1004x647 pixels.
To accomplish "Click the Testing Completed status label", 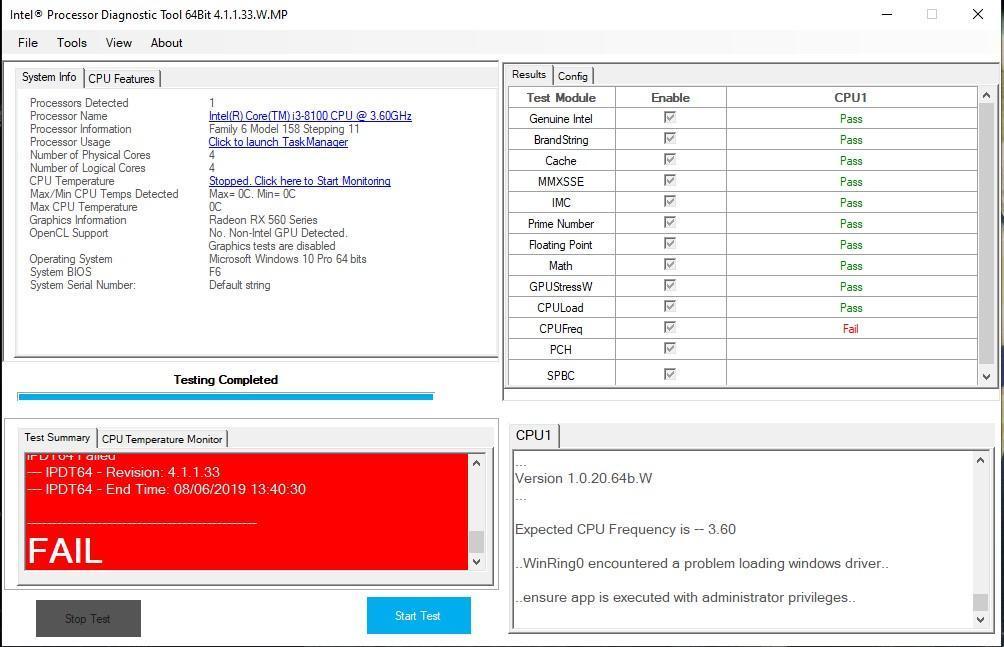I will [x=226, y=380].
